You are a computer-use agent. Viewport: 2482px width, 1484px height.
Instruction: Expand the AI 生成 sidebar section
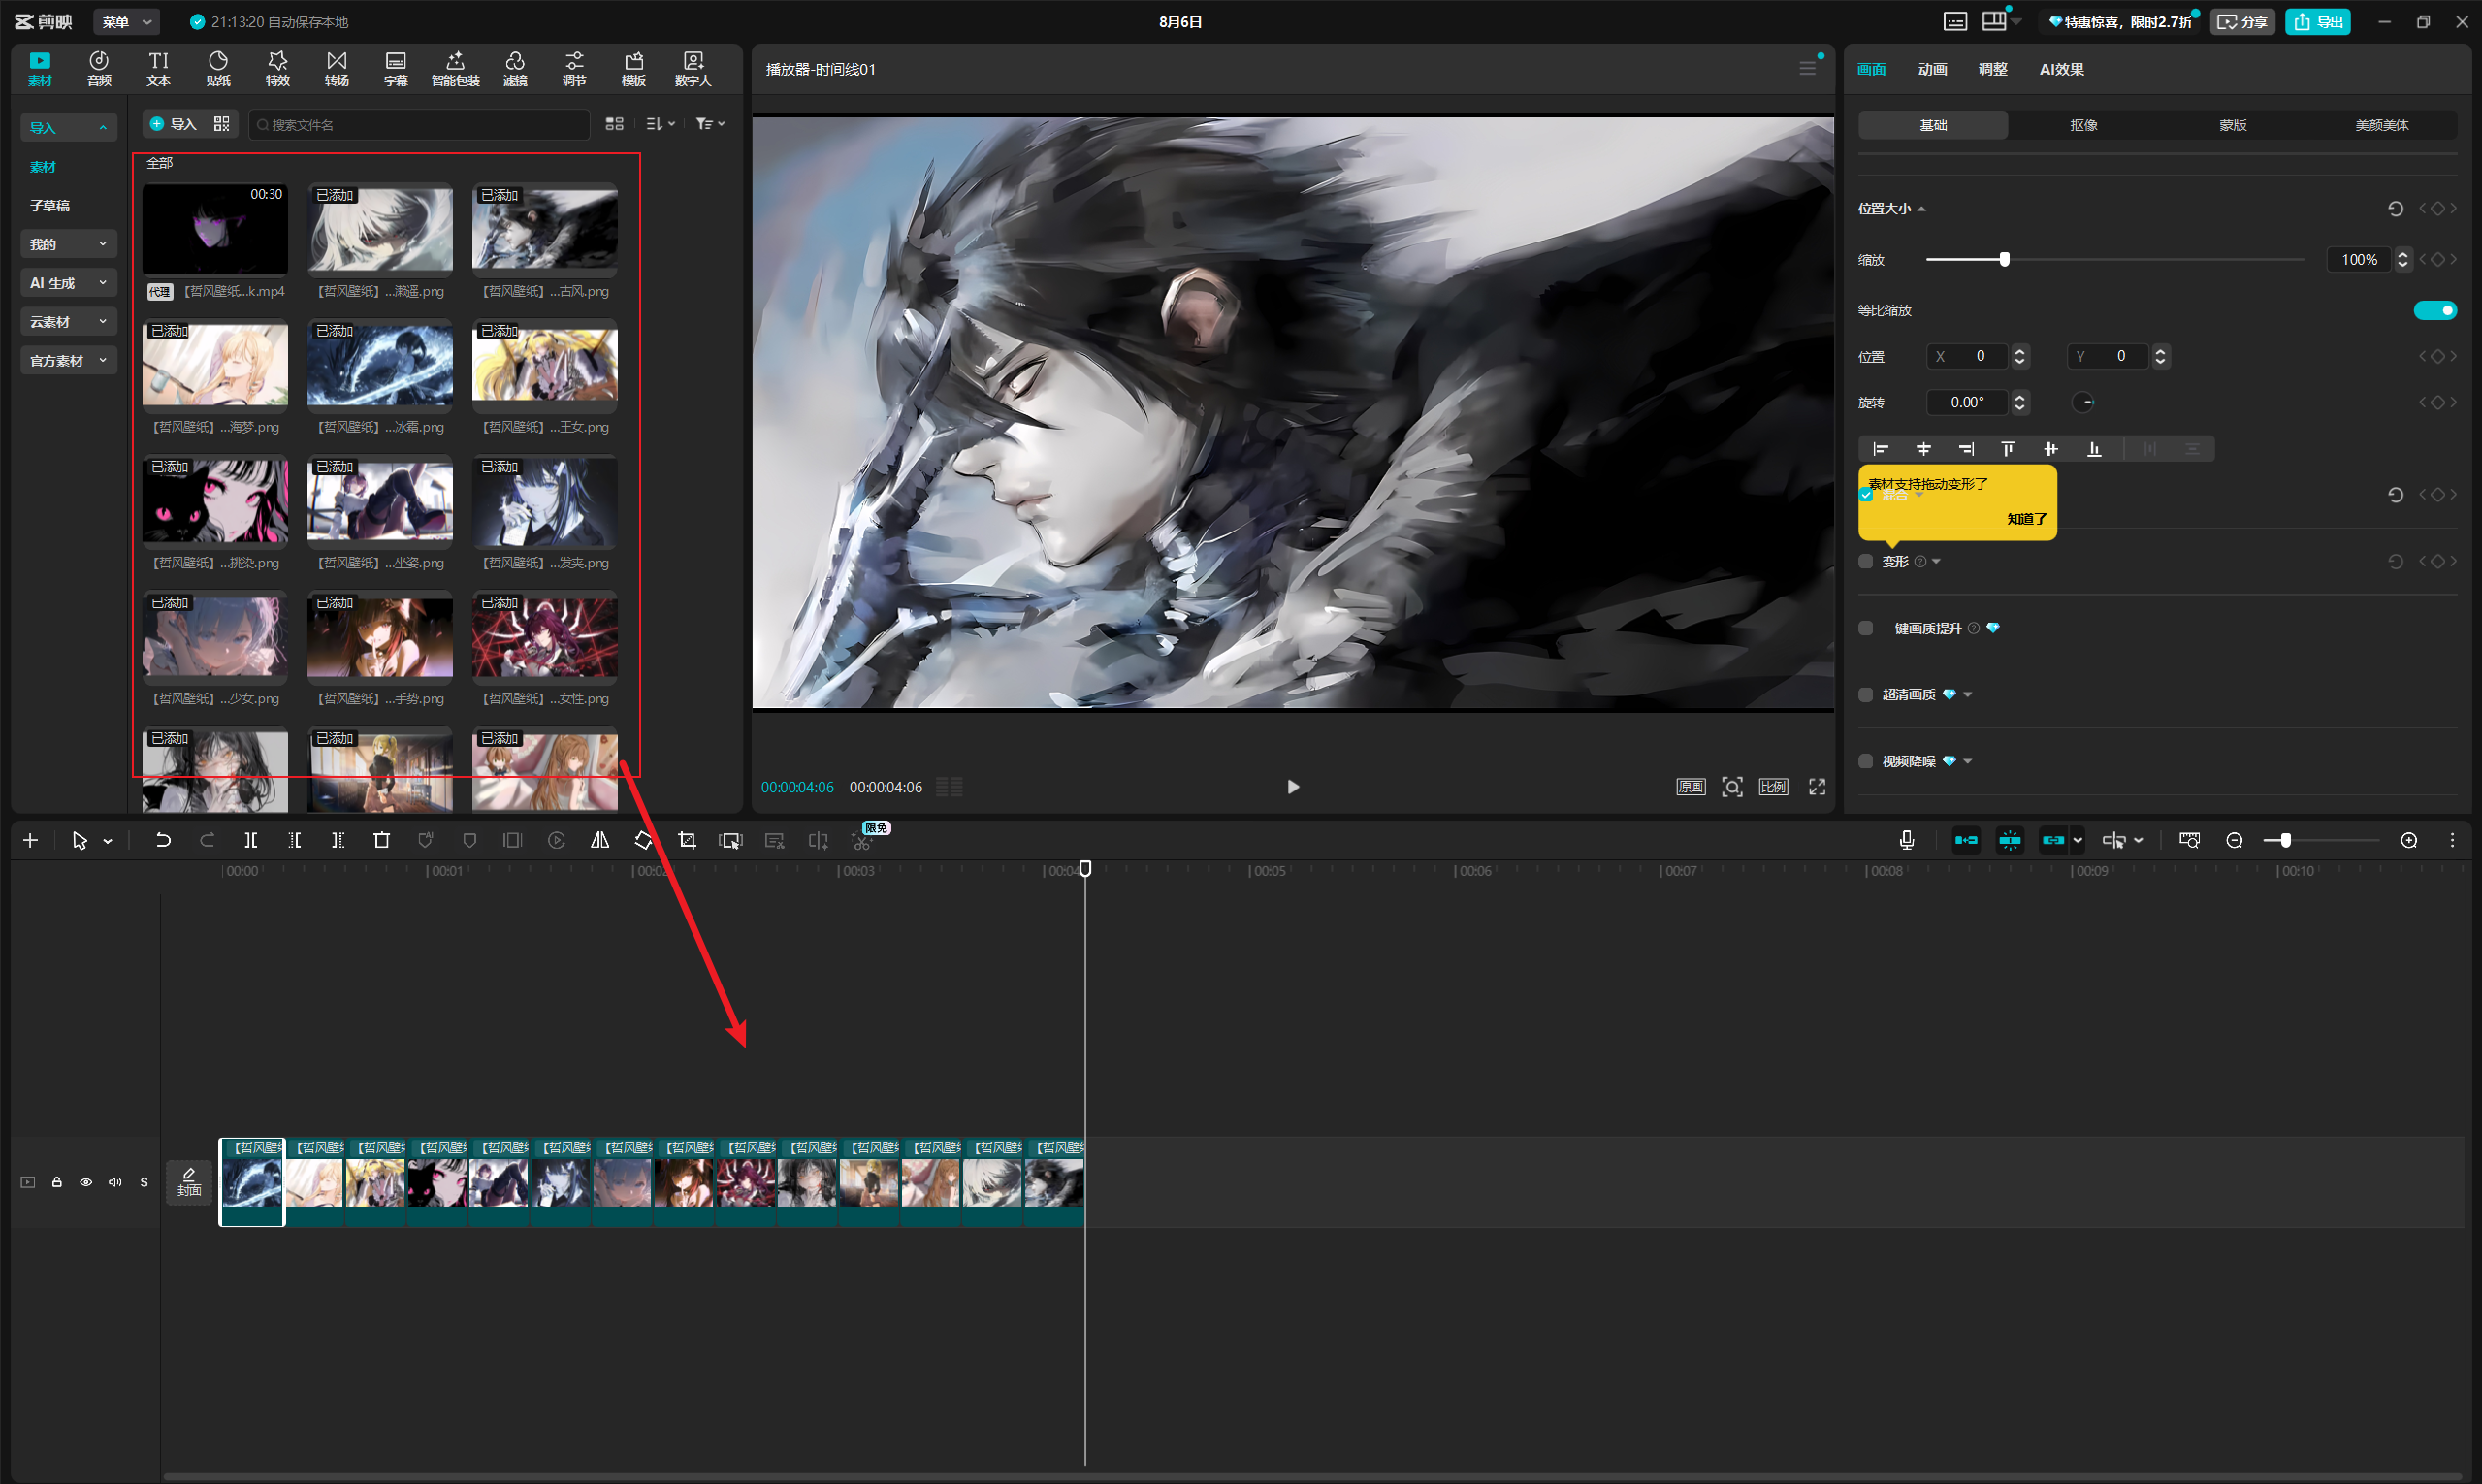[68, 283]
